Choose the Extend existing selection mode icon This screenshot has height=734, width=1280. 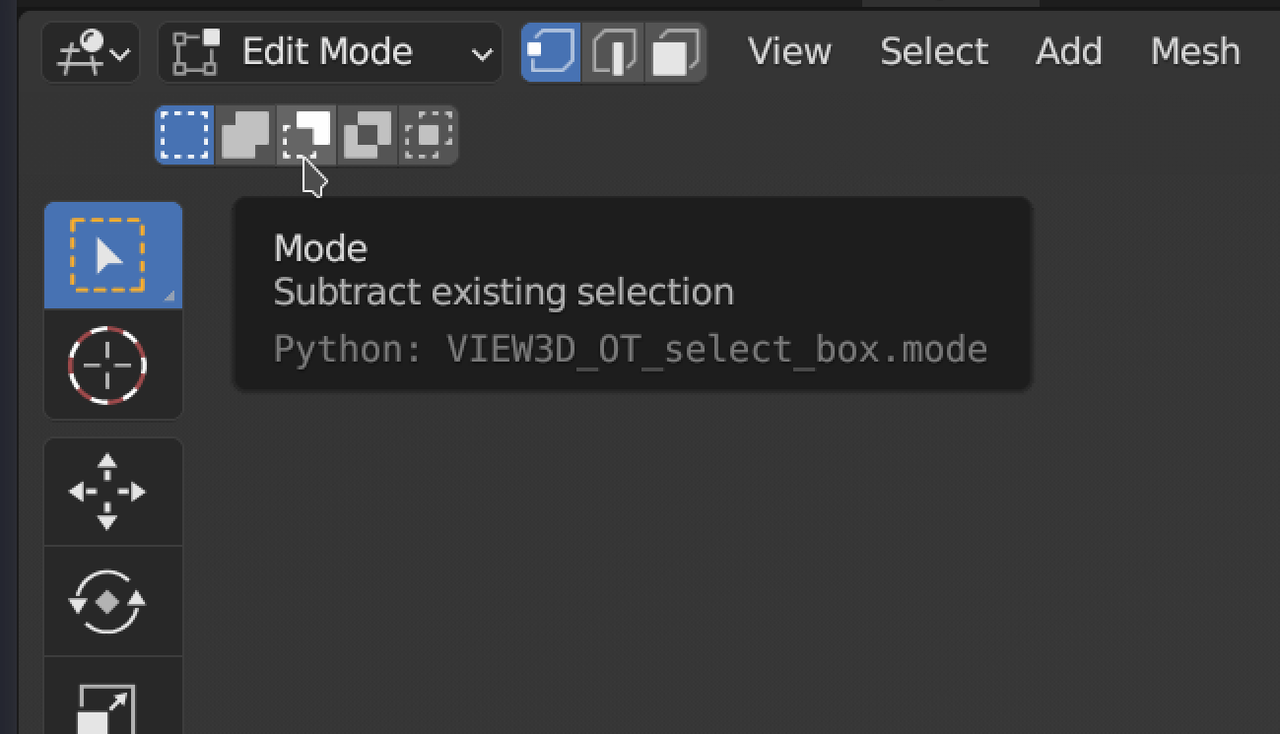[245, 135]
